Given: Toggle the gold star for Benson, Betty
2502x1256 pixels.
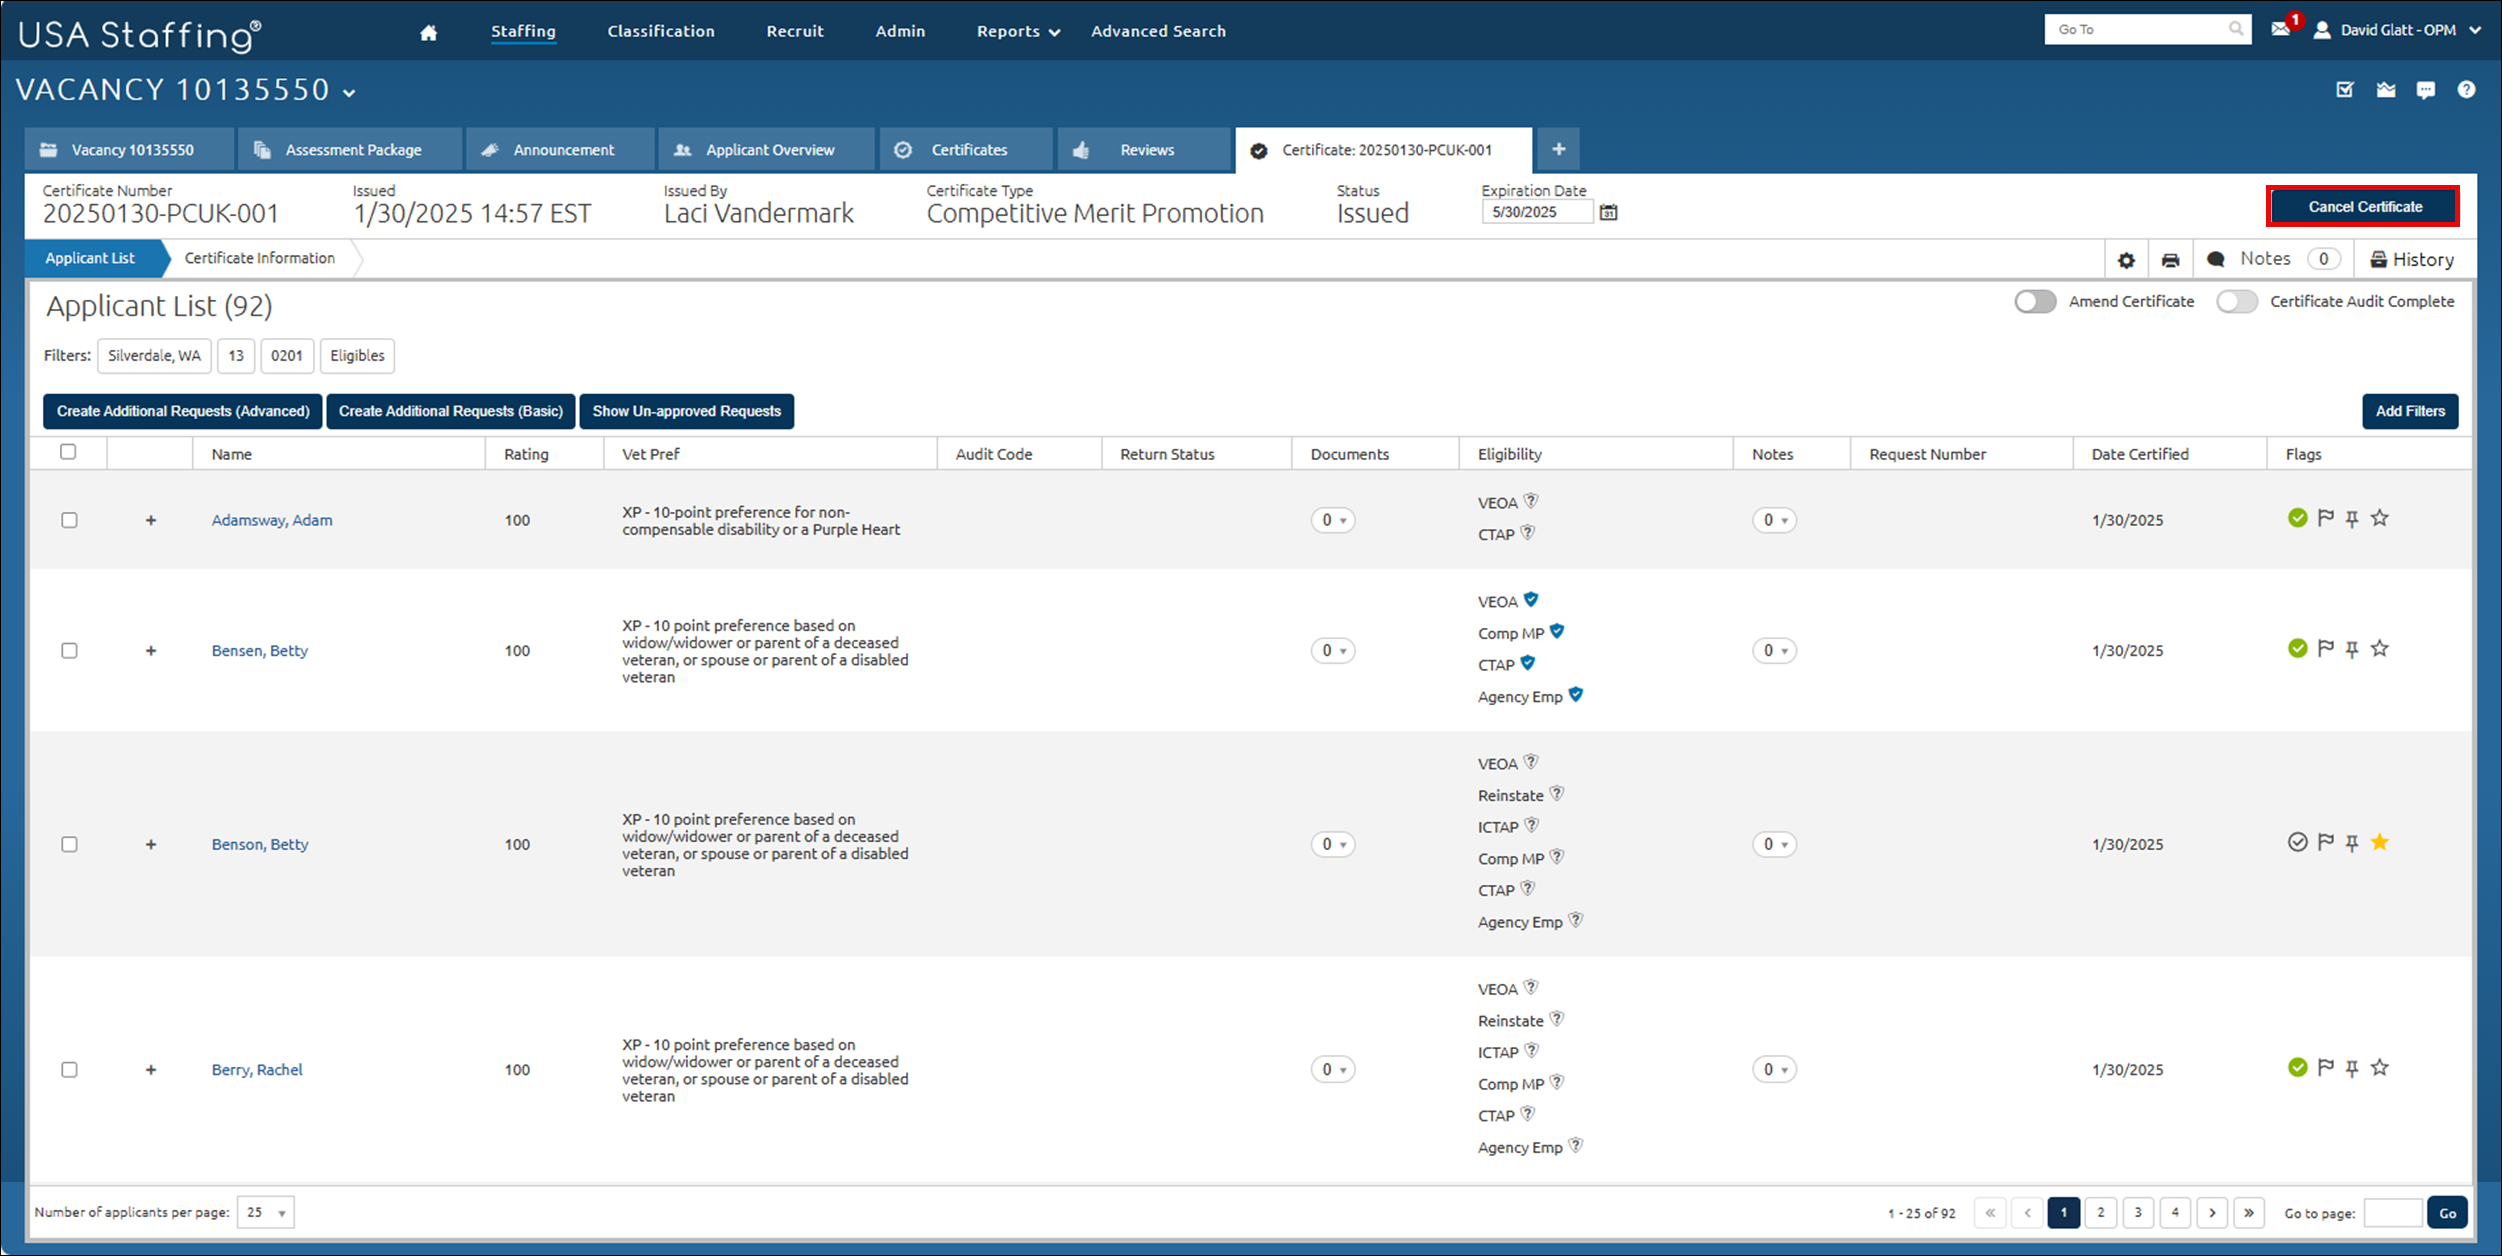Looking at the screenshot, I should coord(2380,843).
